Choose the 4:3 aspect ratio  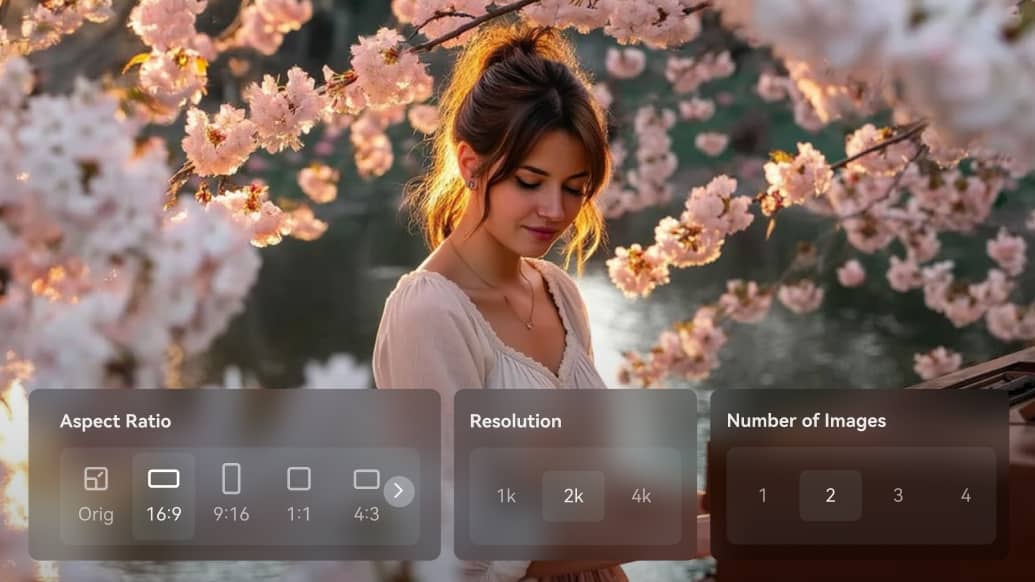pyautogui.click(x=366, y=496)
